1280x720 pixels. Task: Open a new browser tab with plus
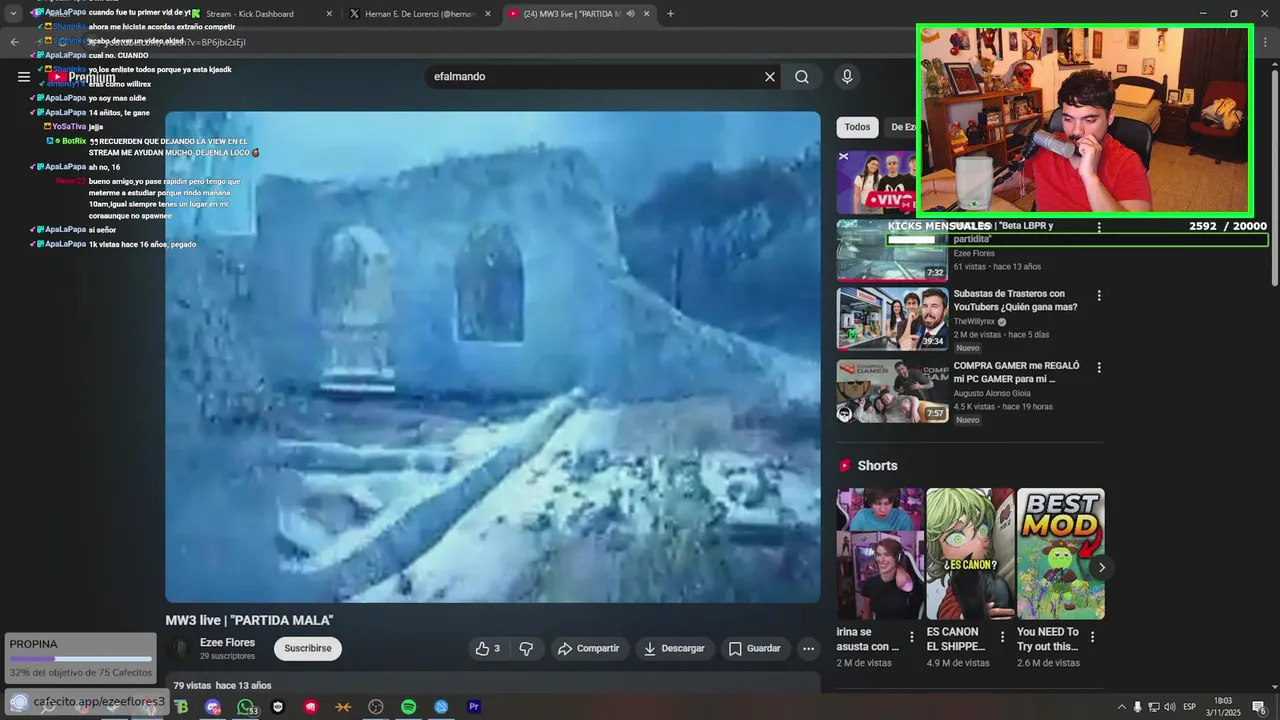coord(670,14)
